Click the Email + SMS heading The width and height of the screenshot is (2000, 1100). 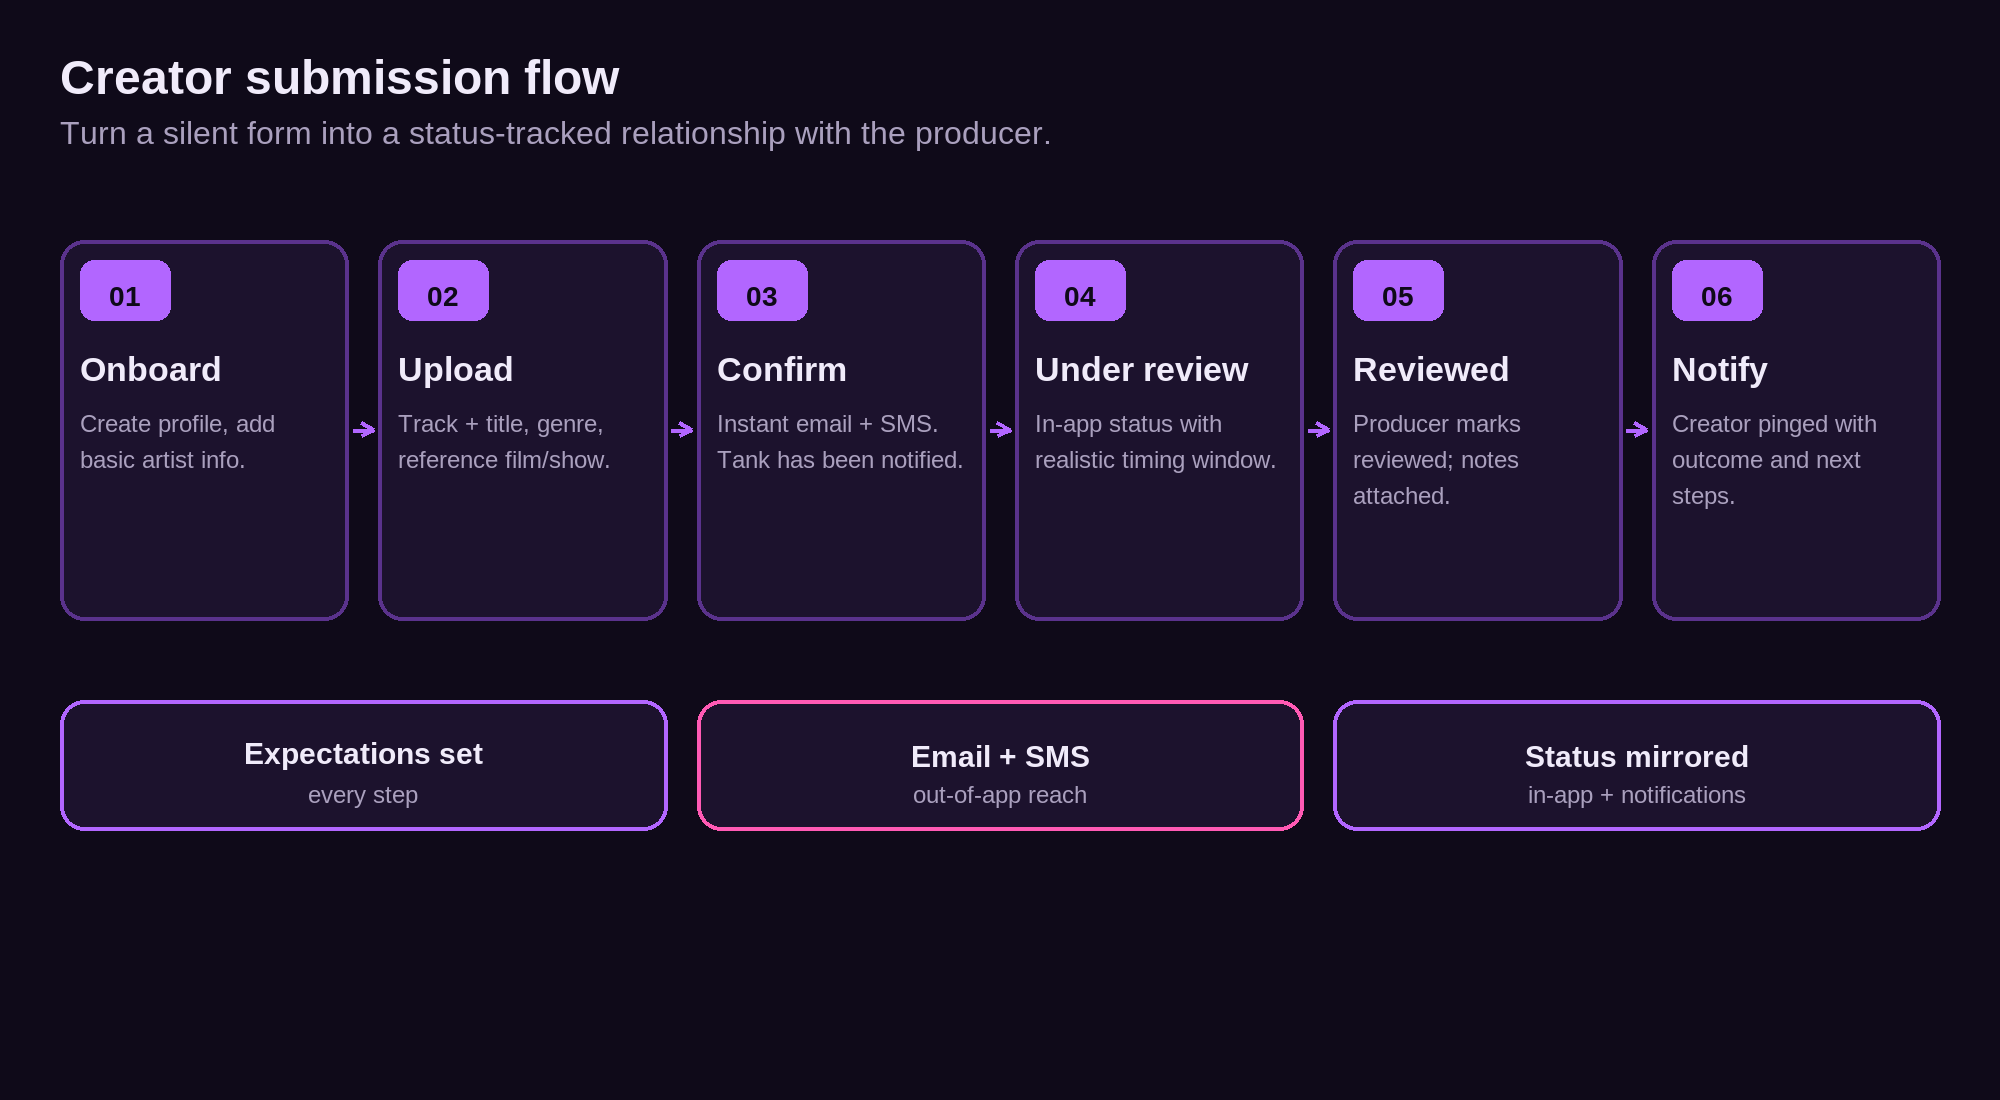click(x=1000, y=757)
